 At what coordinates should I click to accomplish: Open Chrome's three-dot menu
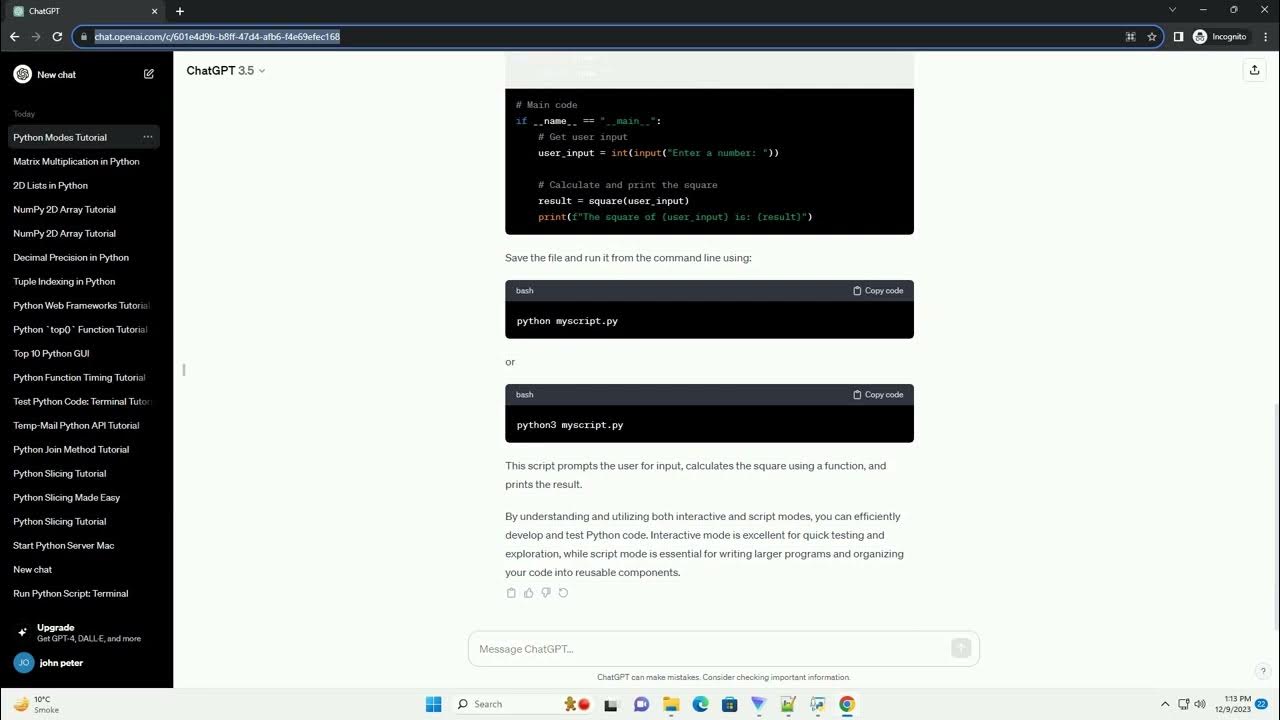[x=1265, y=36]
